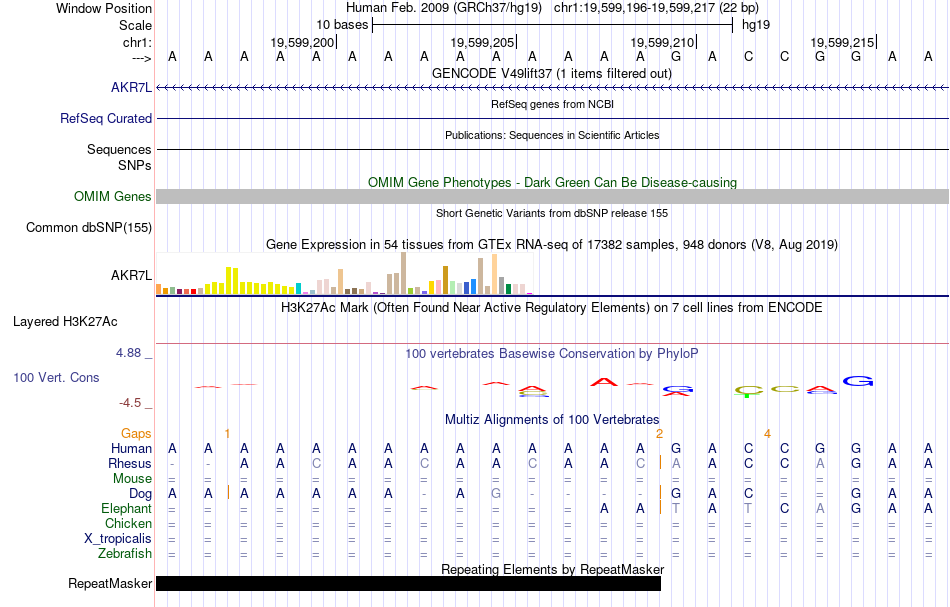Click the tallest tan bar in GTEx chart
This screenshot has height=607, width=950.
point(404,273)
